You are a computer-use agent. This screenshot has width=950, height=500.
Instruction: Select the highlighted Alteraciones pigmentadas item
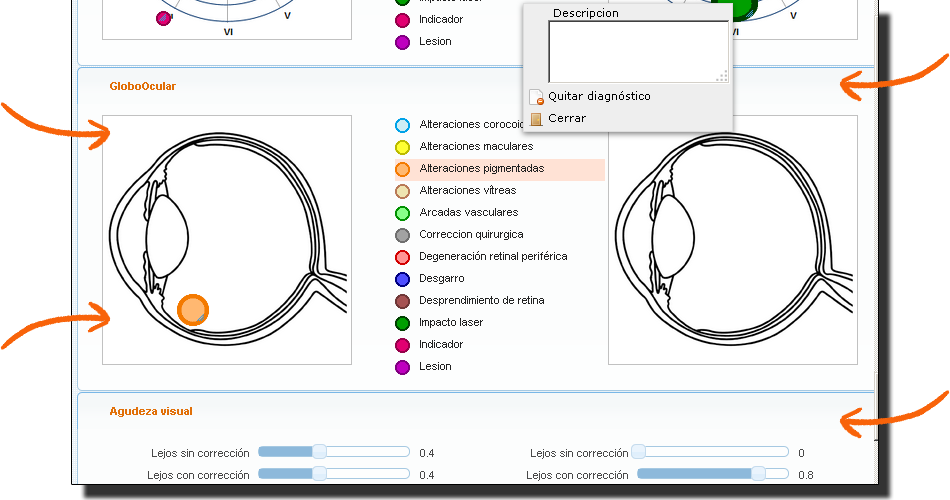[482, 169]
